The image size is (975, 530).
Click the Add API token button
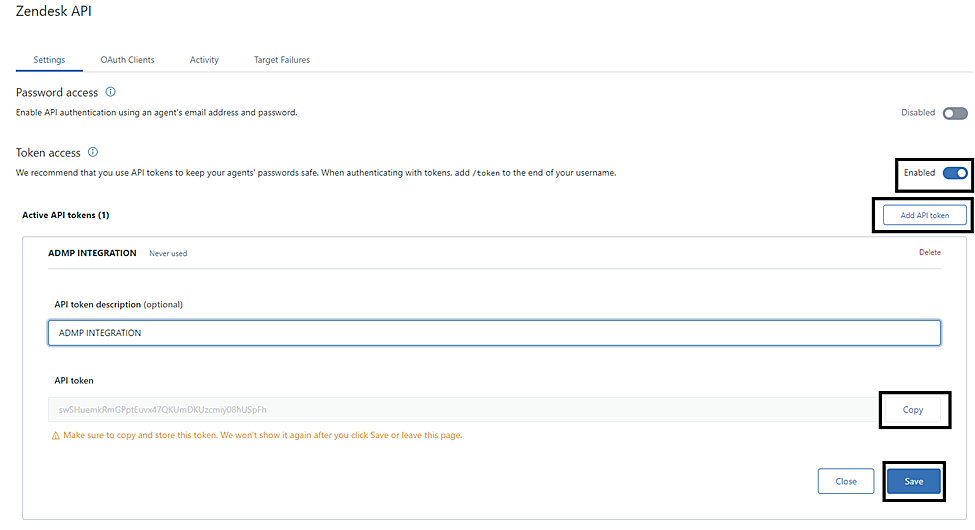(x=925, y=215)
